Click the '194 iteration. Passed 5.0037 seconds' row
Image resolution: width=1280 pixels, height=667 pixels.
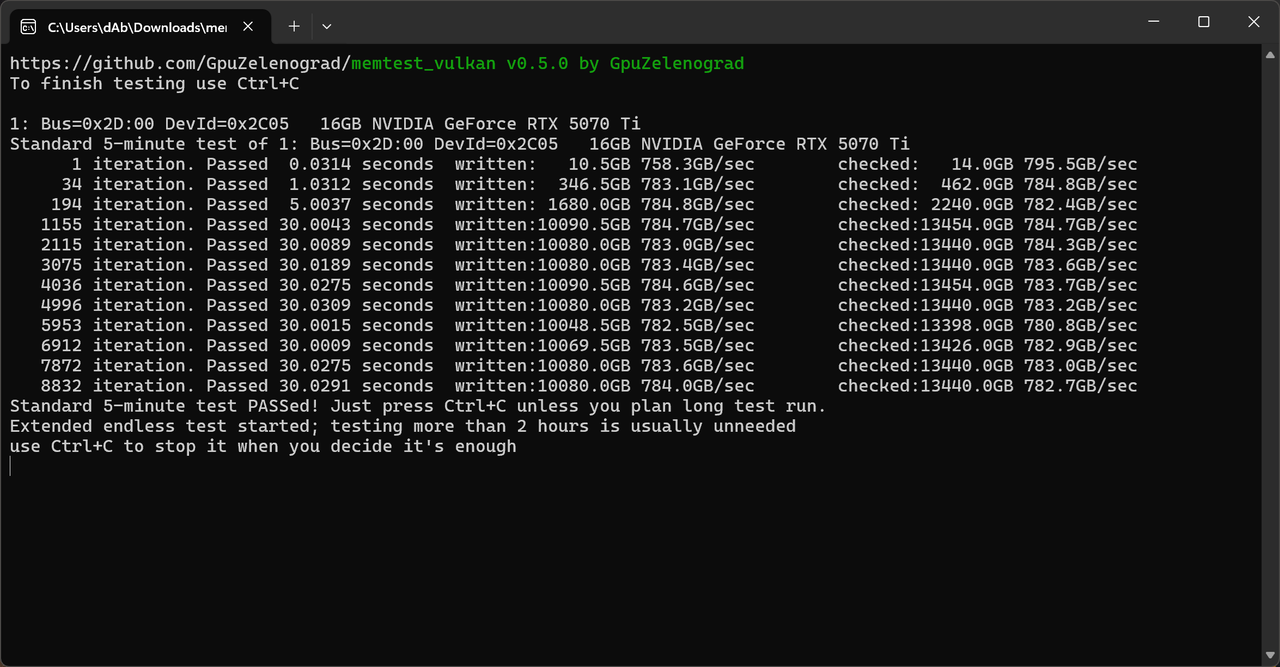pyautogui.click(x=574, y=204)
